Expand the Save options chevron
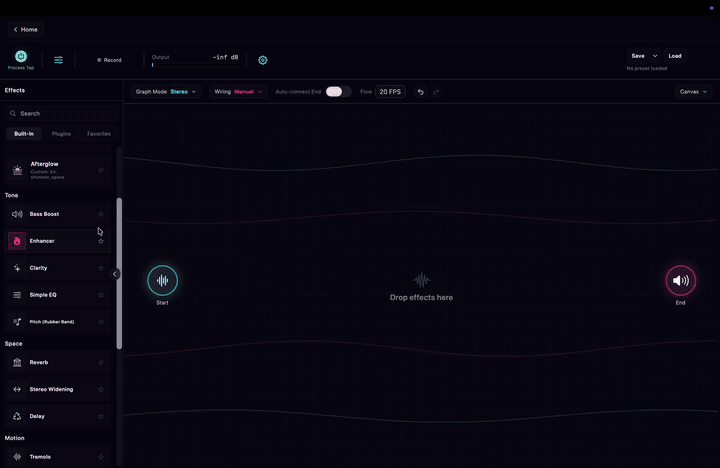 [655, 56]
